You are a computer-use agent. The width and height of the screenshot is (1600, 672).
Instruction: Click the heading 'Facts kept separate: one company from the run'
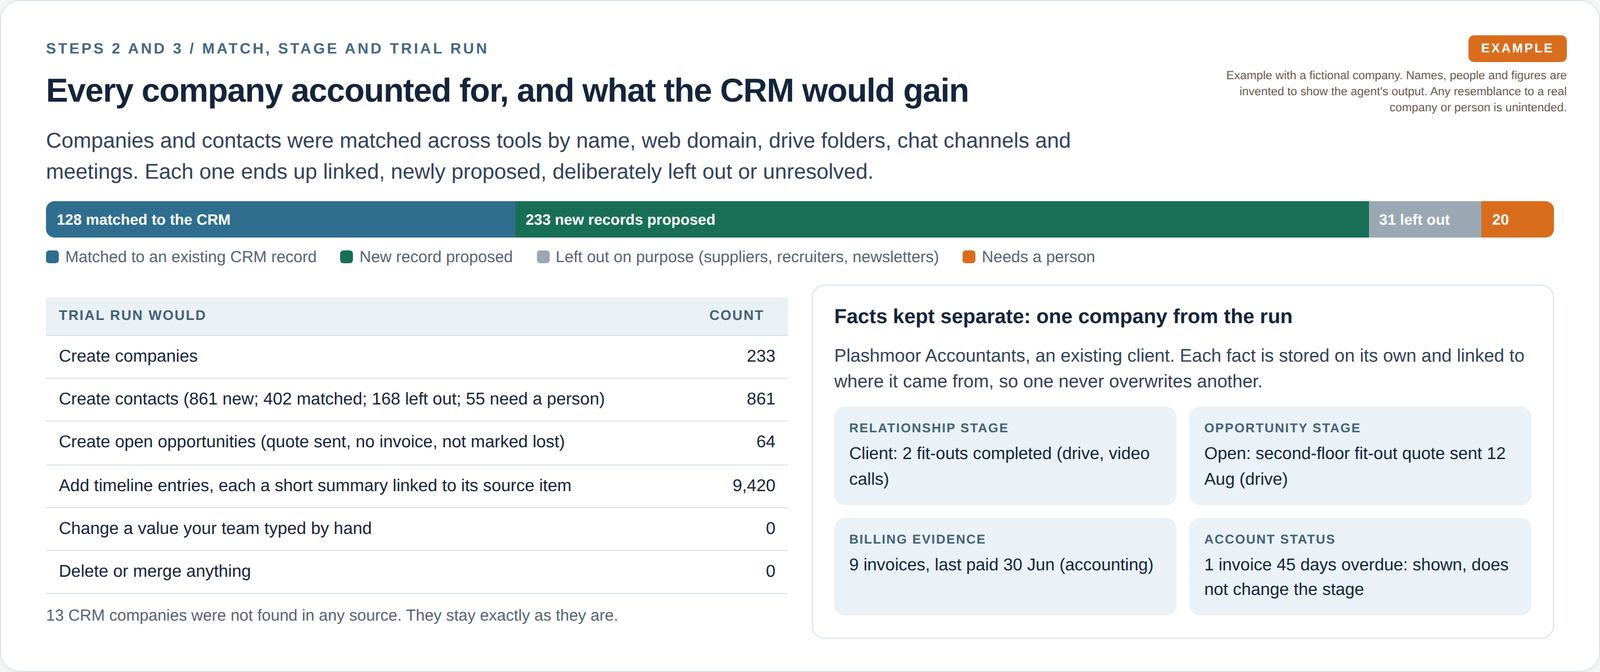[x=1063, y=316]
